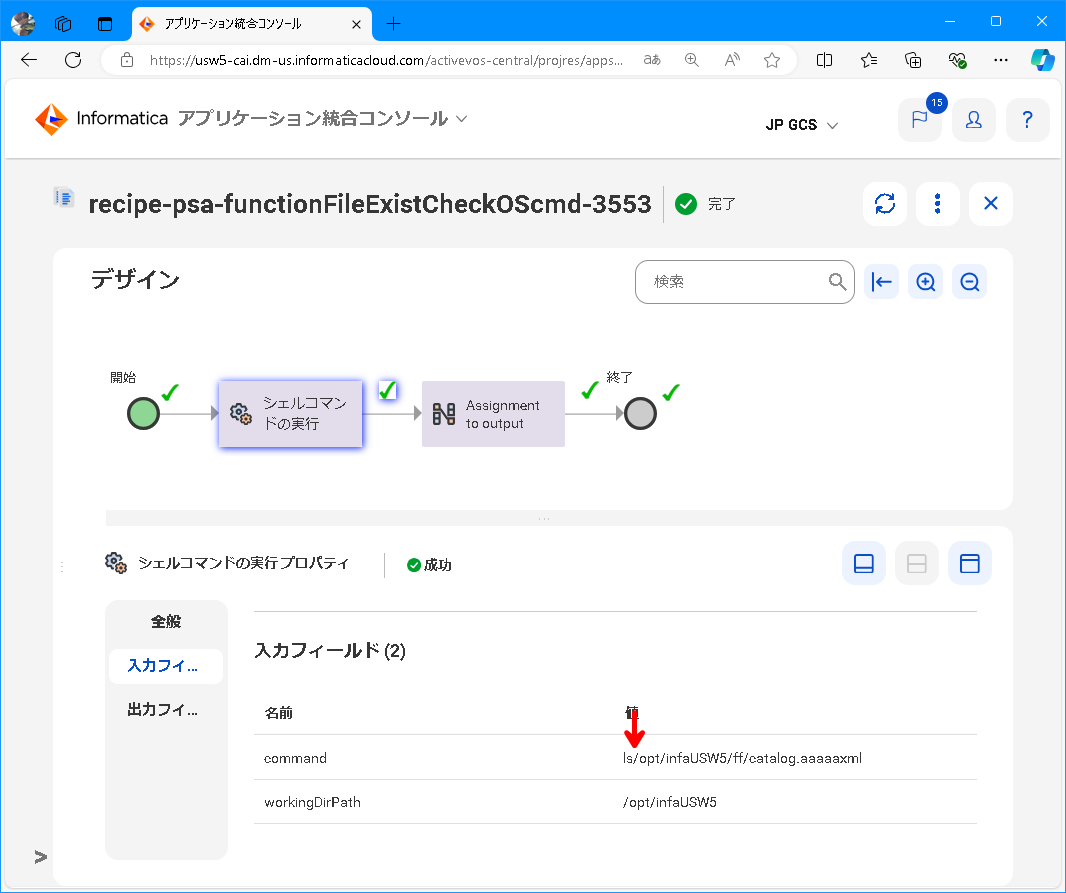1066x893 pixels.
Task: Dock properties panel at bottom
Action: point(863,563)
